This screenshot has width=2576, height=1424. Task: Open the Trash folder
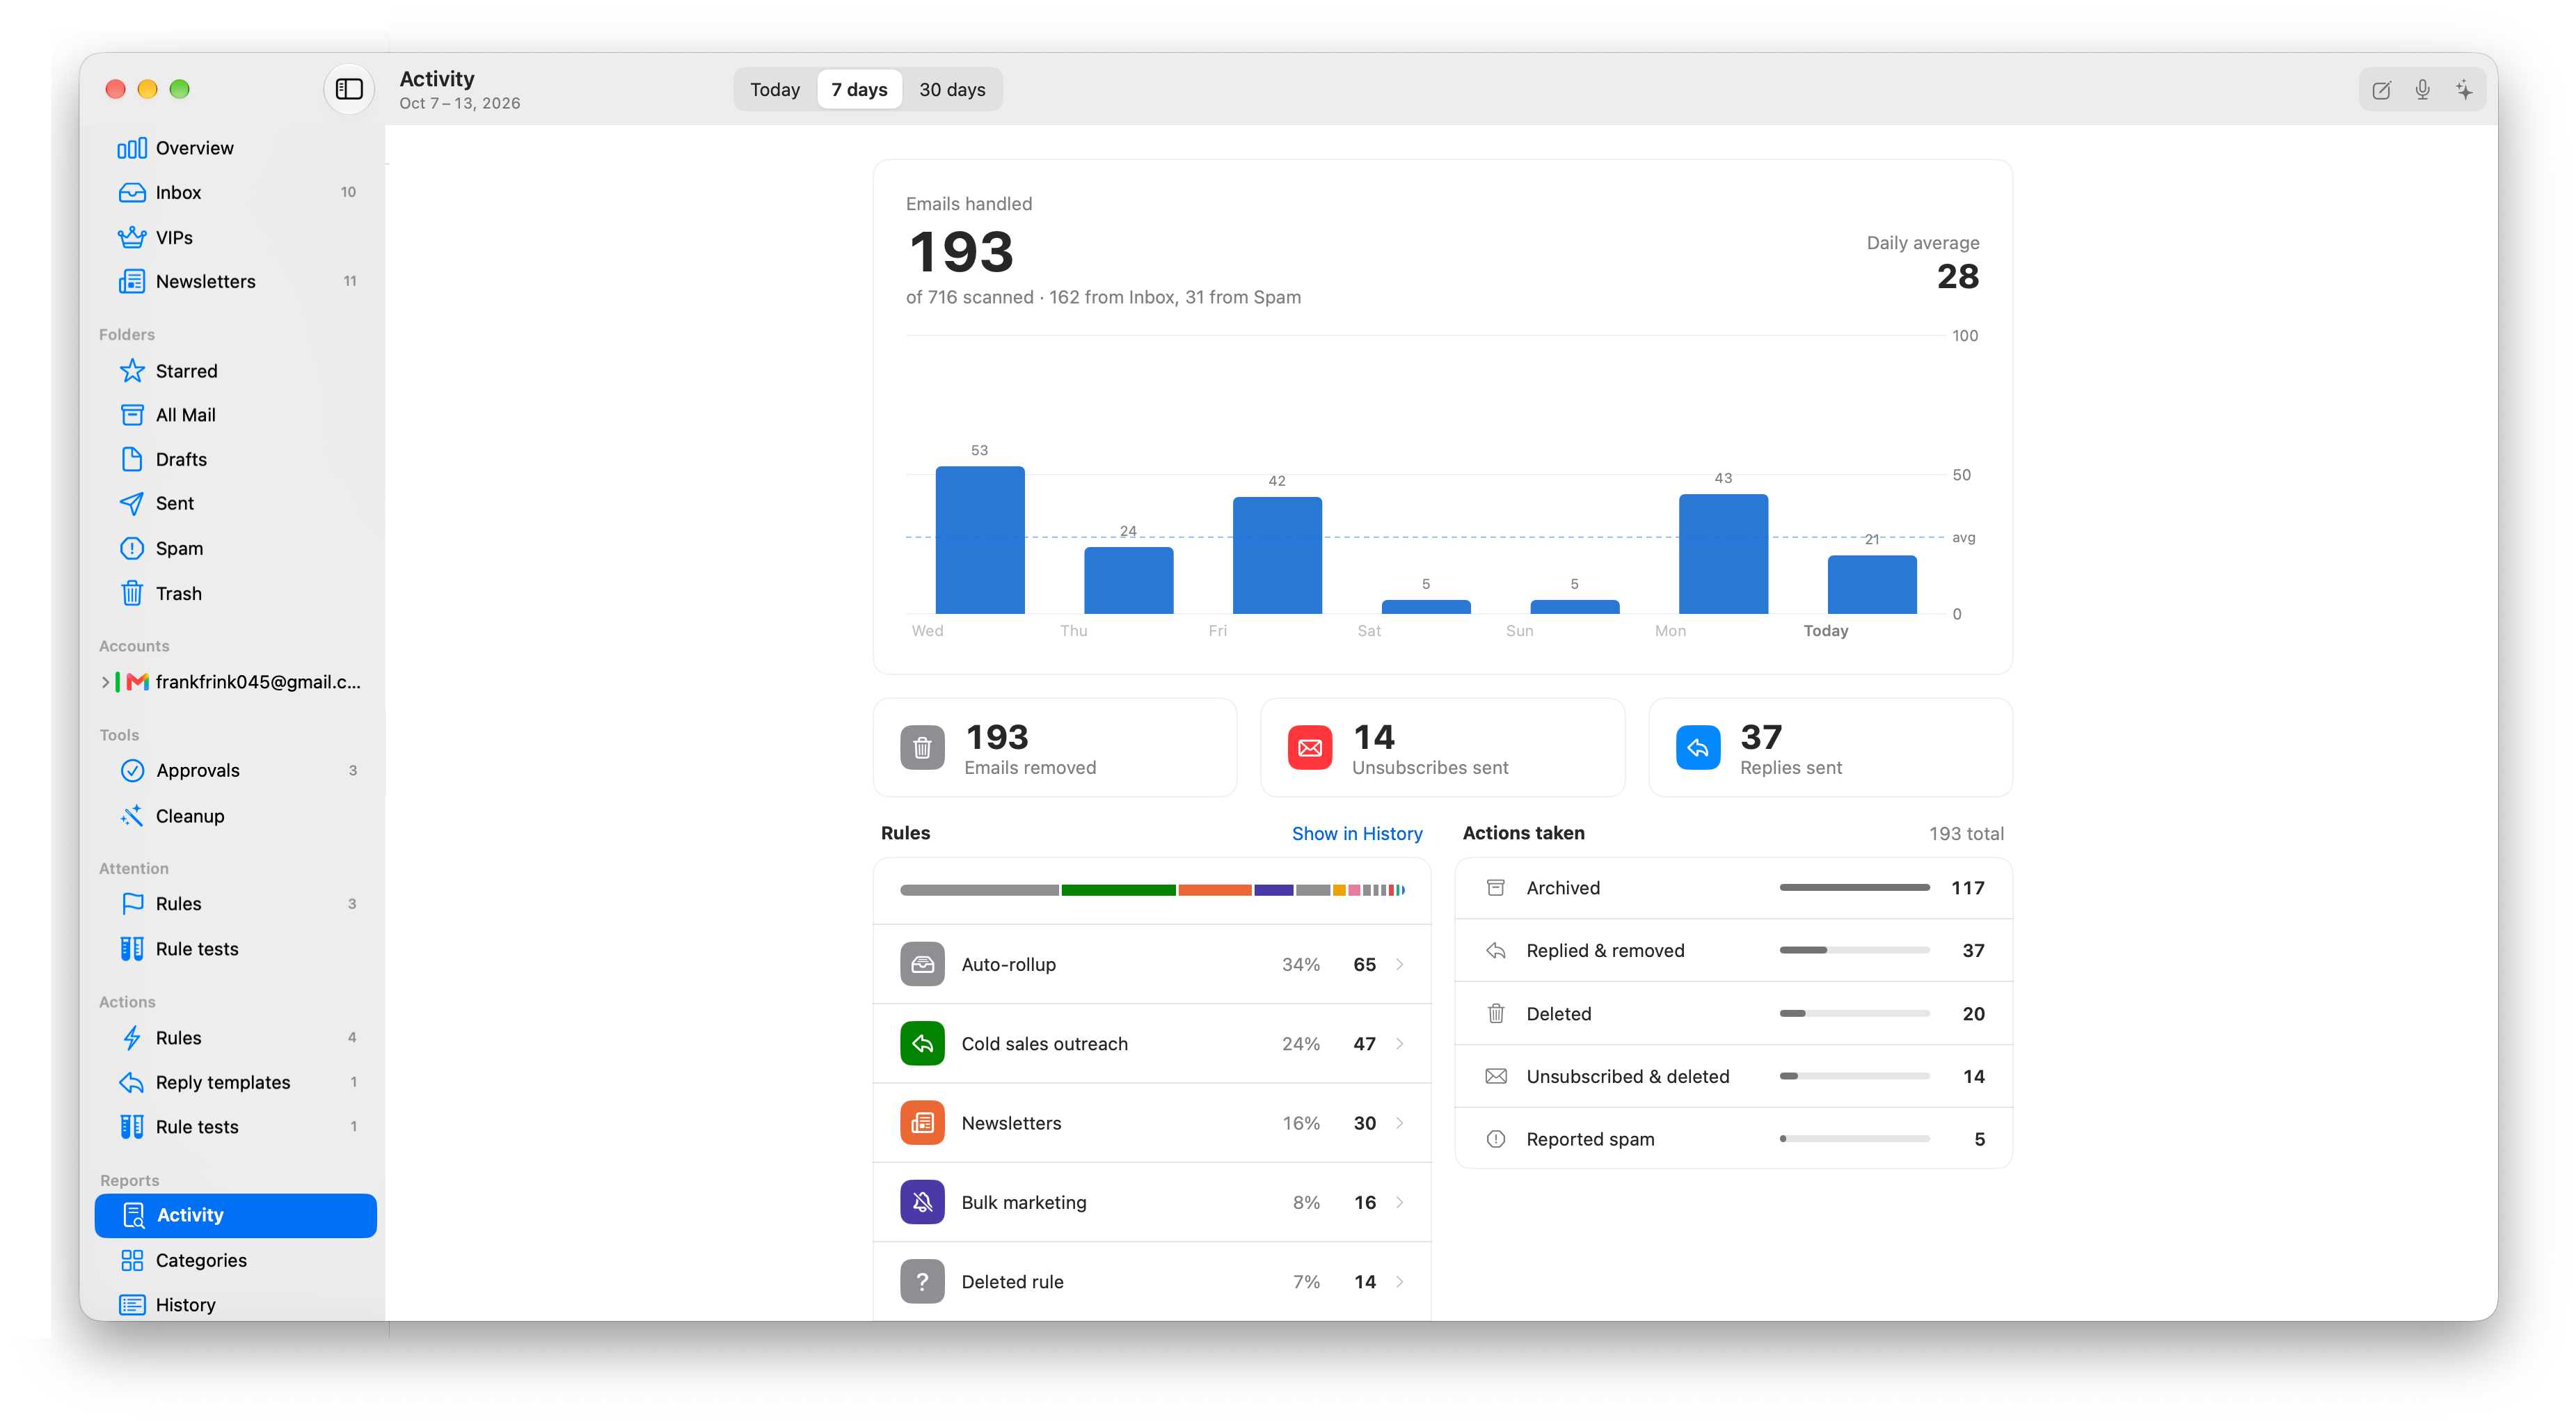pos(236,593)
